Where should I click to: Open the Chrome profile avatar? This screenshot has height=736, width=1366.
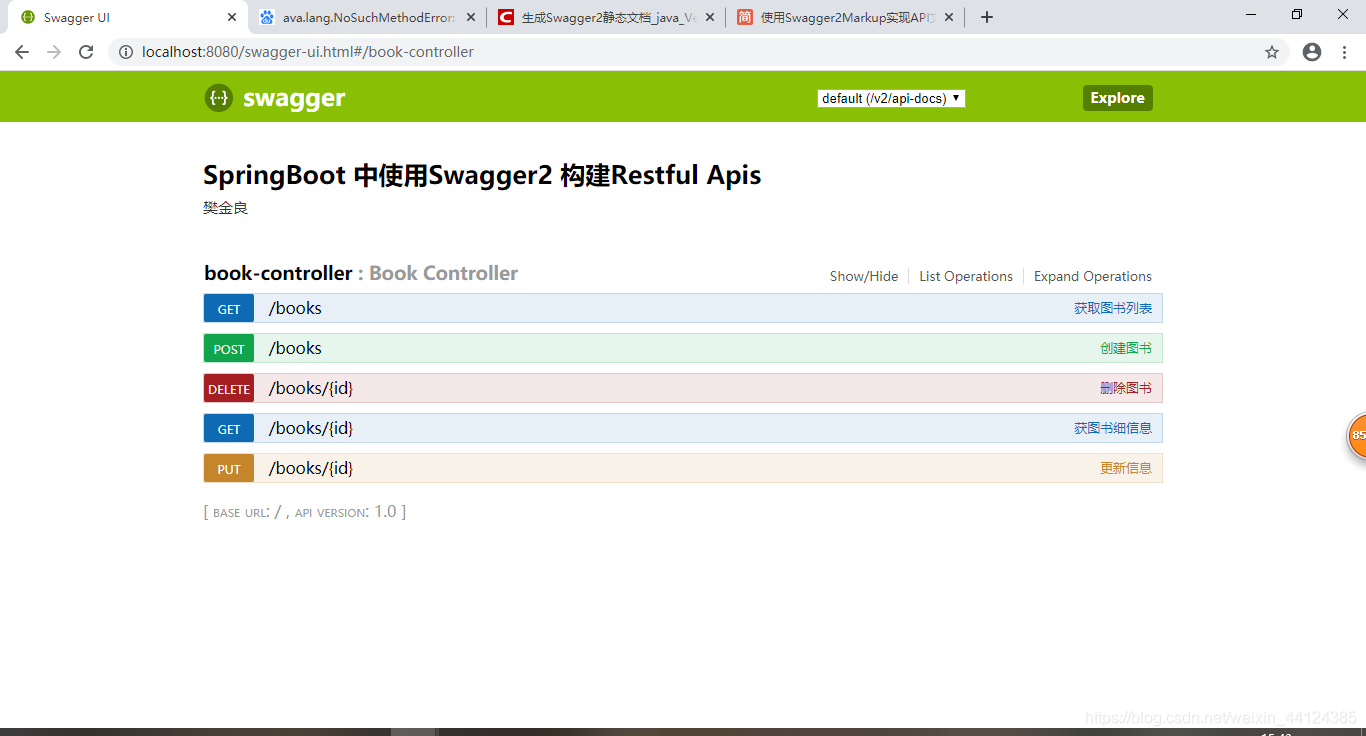(x=1312, y=52)
